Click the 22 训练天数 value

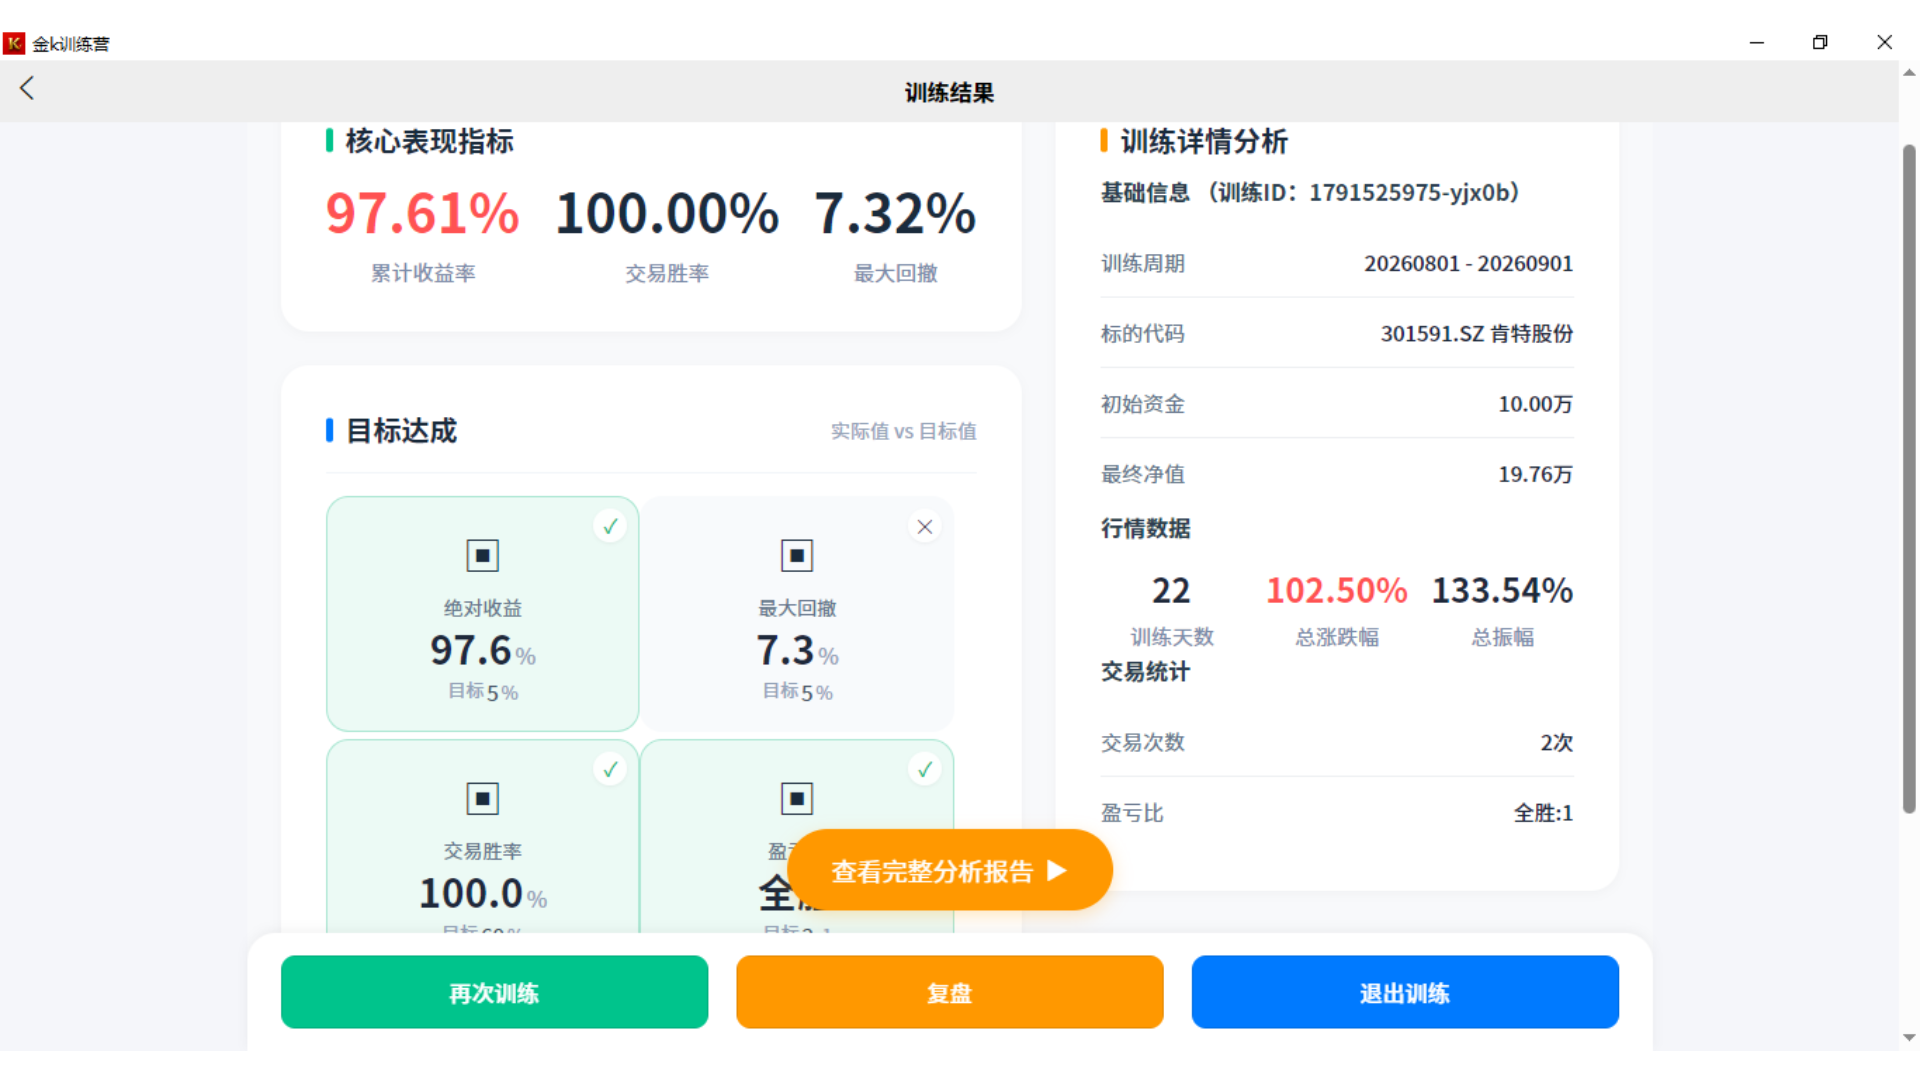pyautogui.click(x=1171, y=590)
